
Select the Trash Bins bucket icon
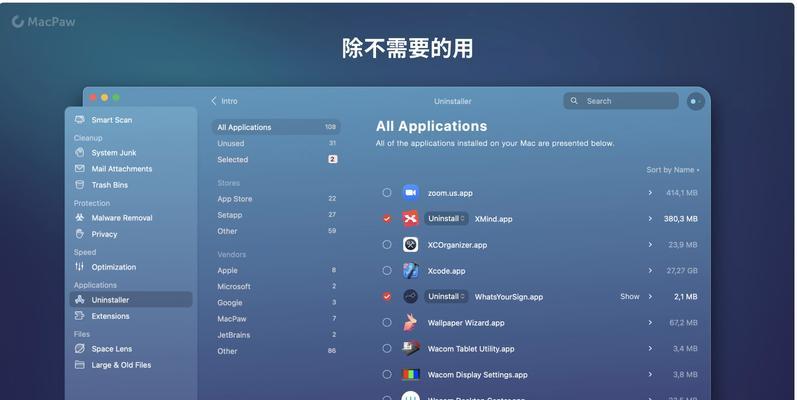tap(80, 184)
